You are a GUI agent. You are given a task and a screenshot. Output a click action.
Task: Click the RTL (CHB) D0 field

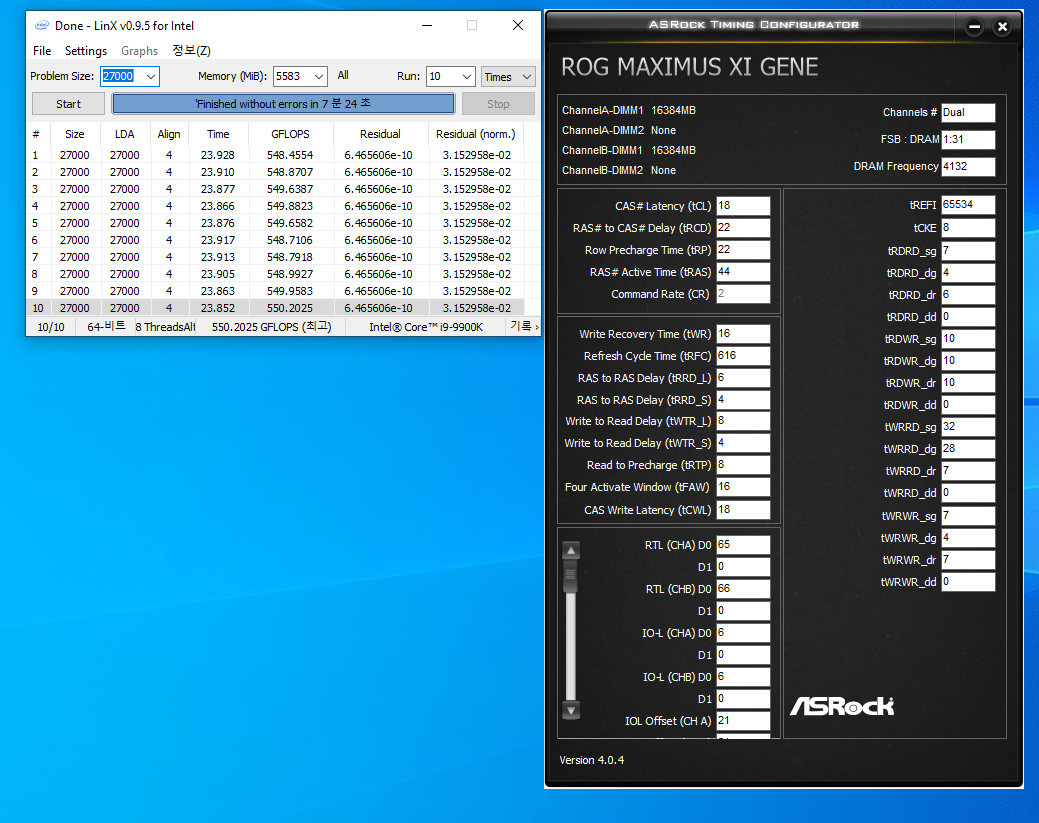point(743,589)
